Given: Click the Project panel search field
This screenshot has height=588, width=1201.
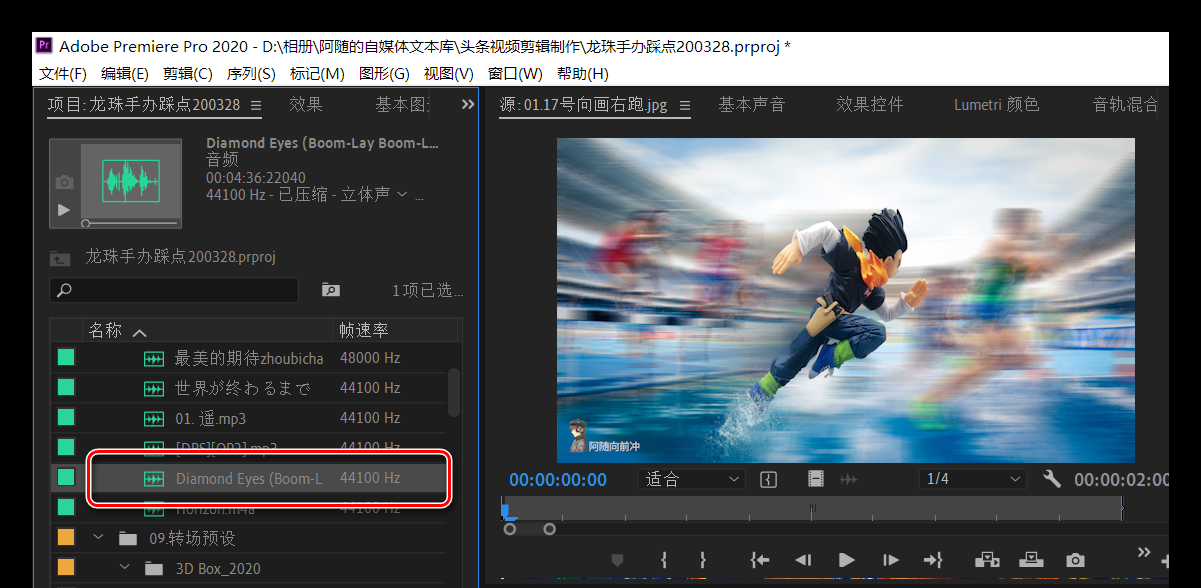Looking at the screenshot, I should [174, 290].
